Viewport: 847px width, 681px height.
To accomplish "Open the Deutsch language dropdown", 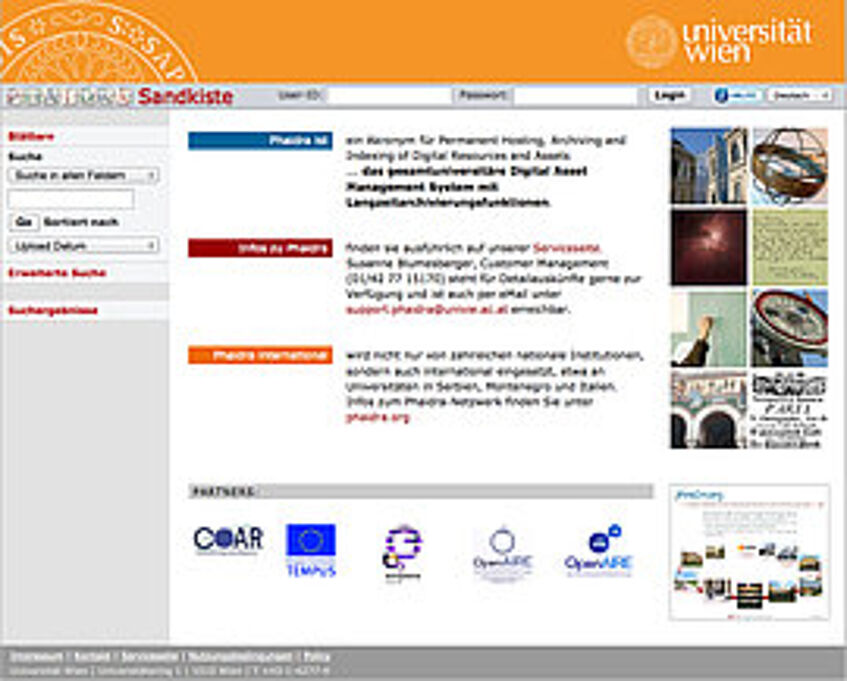I will pyautogui.click(x=799, y=96).
